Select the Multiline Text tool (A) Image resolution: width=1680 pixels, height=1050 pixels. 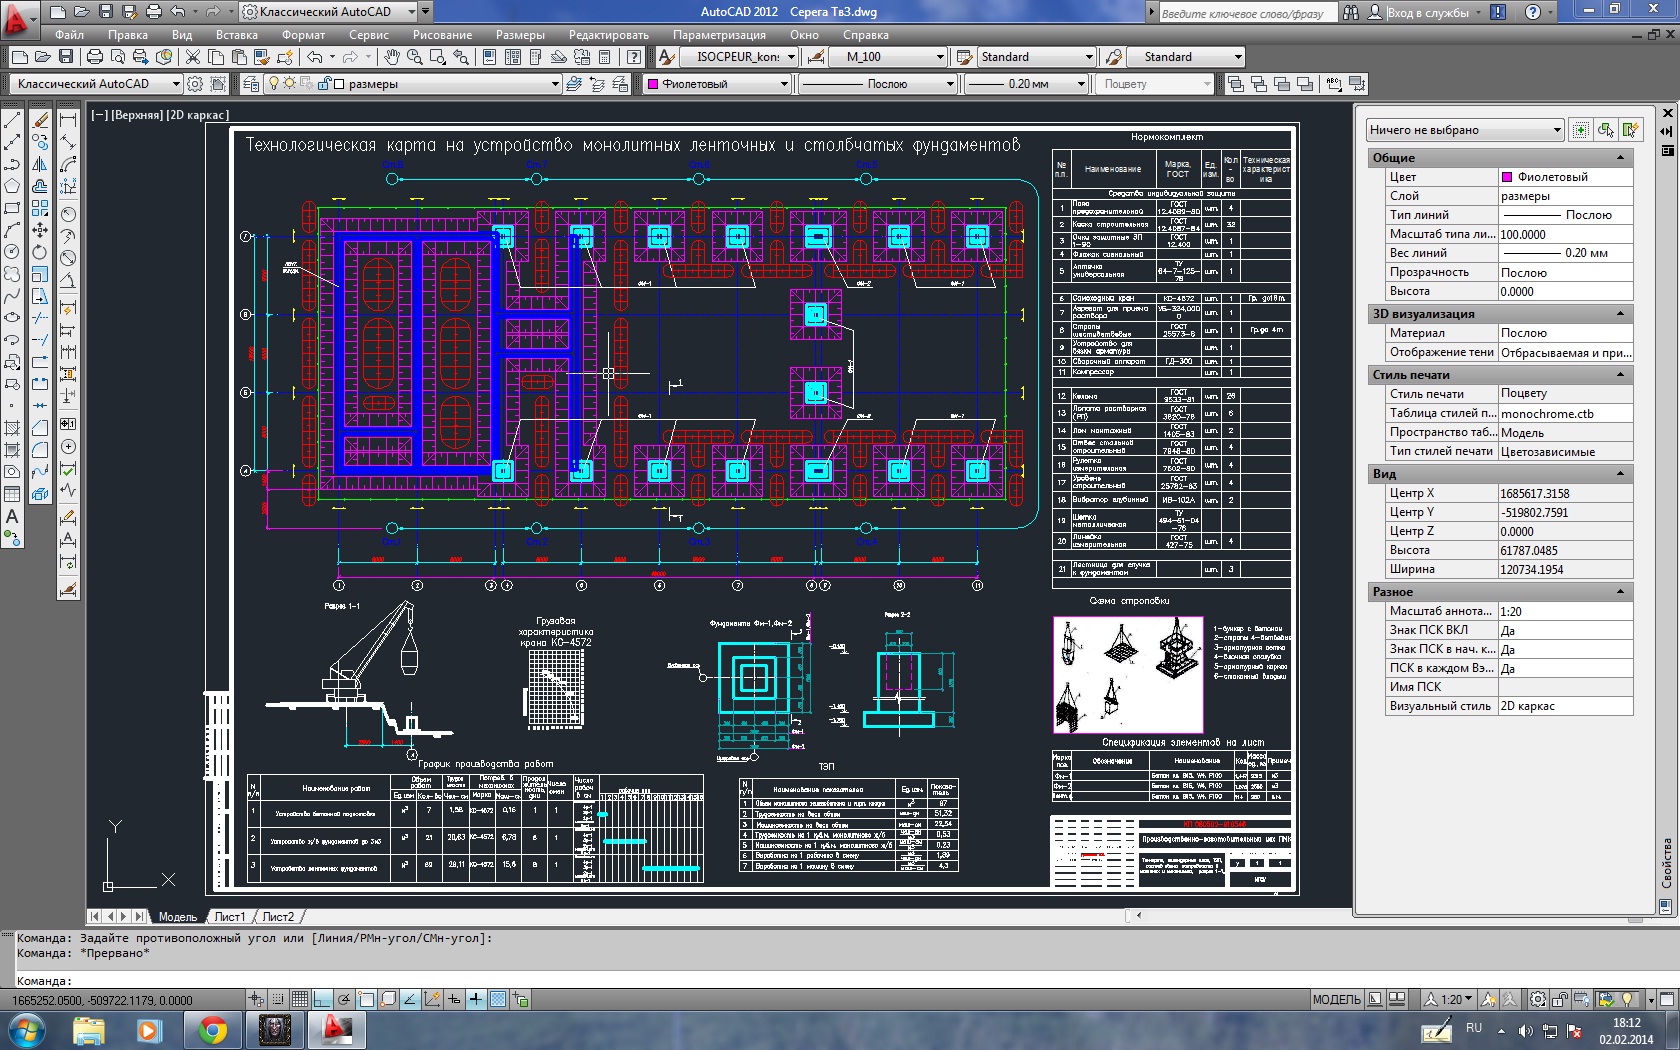pyautogui.click(x=12, y=516)
